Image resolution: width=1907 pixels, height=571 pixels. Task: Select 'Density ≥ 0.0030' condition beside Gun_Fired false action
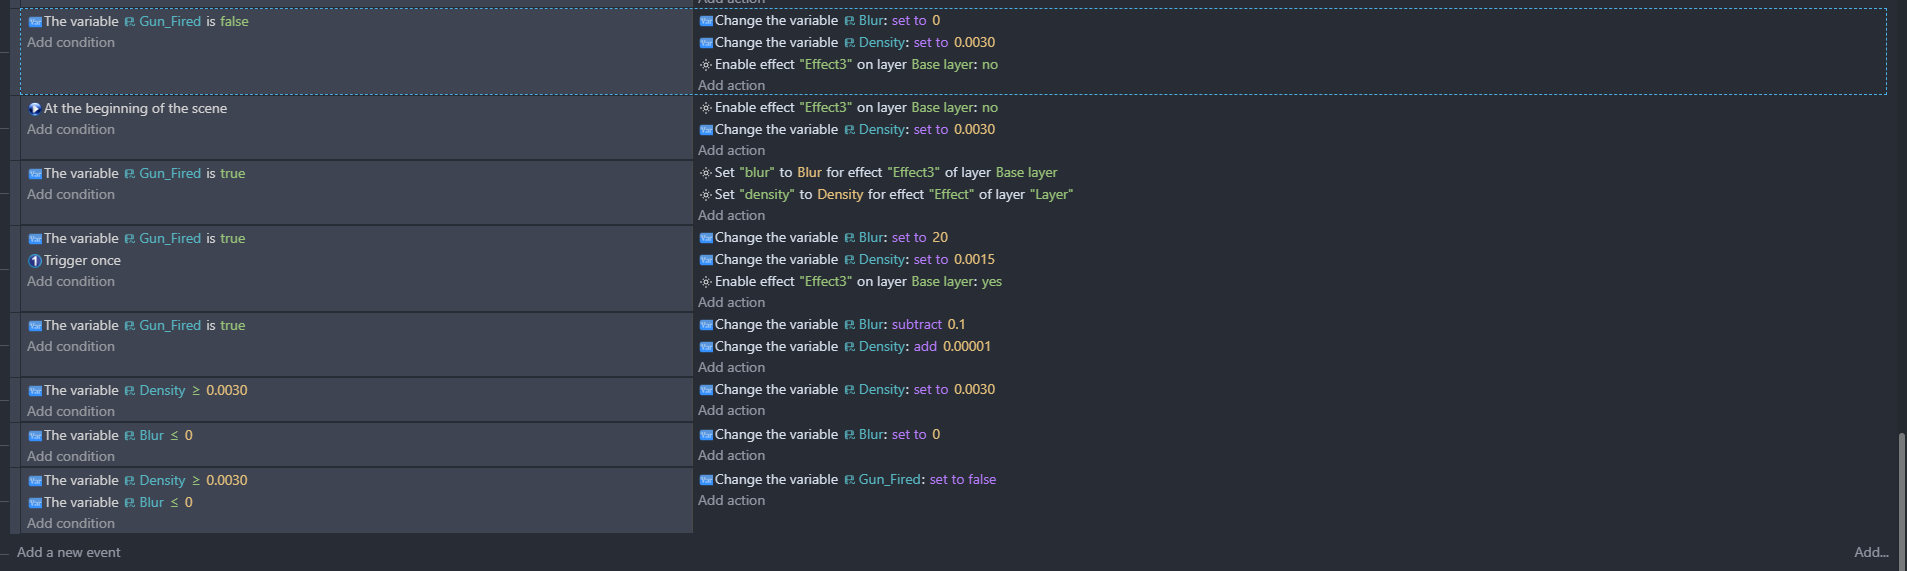click(x=137, y=481)
